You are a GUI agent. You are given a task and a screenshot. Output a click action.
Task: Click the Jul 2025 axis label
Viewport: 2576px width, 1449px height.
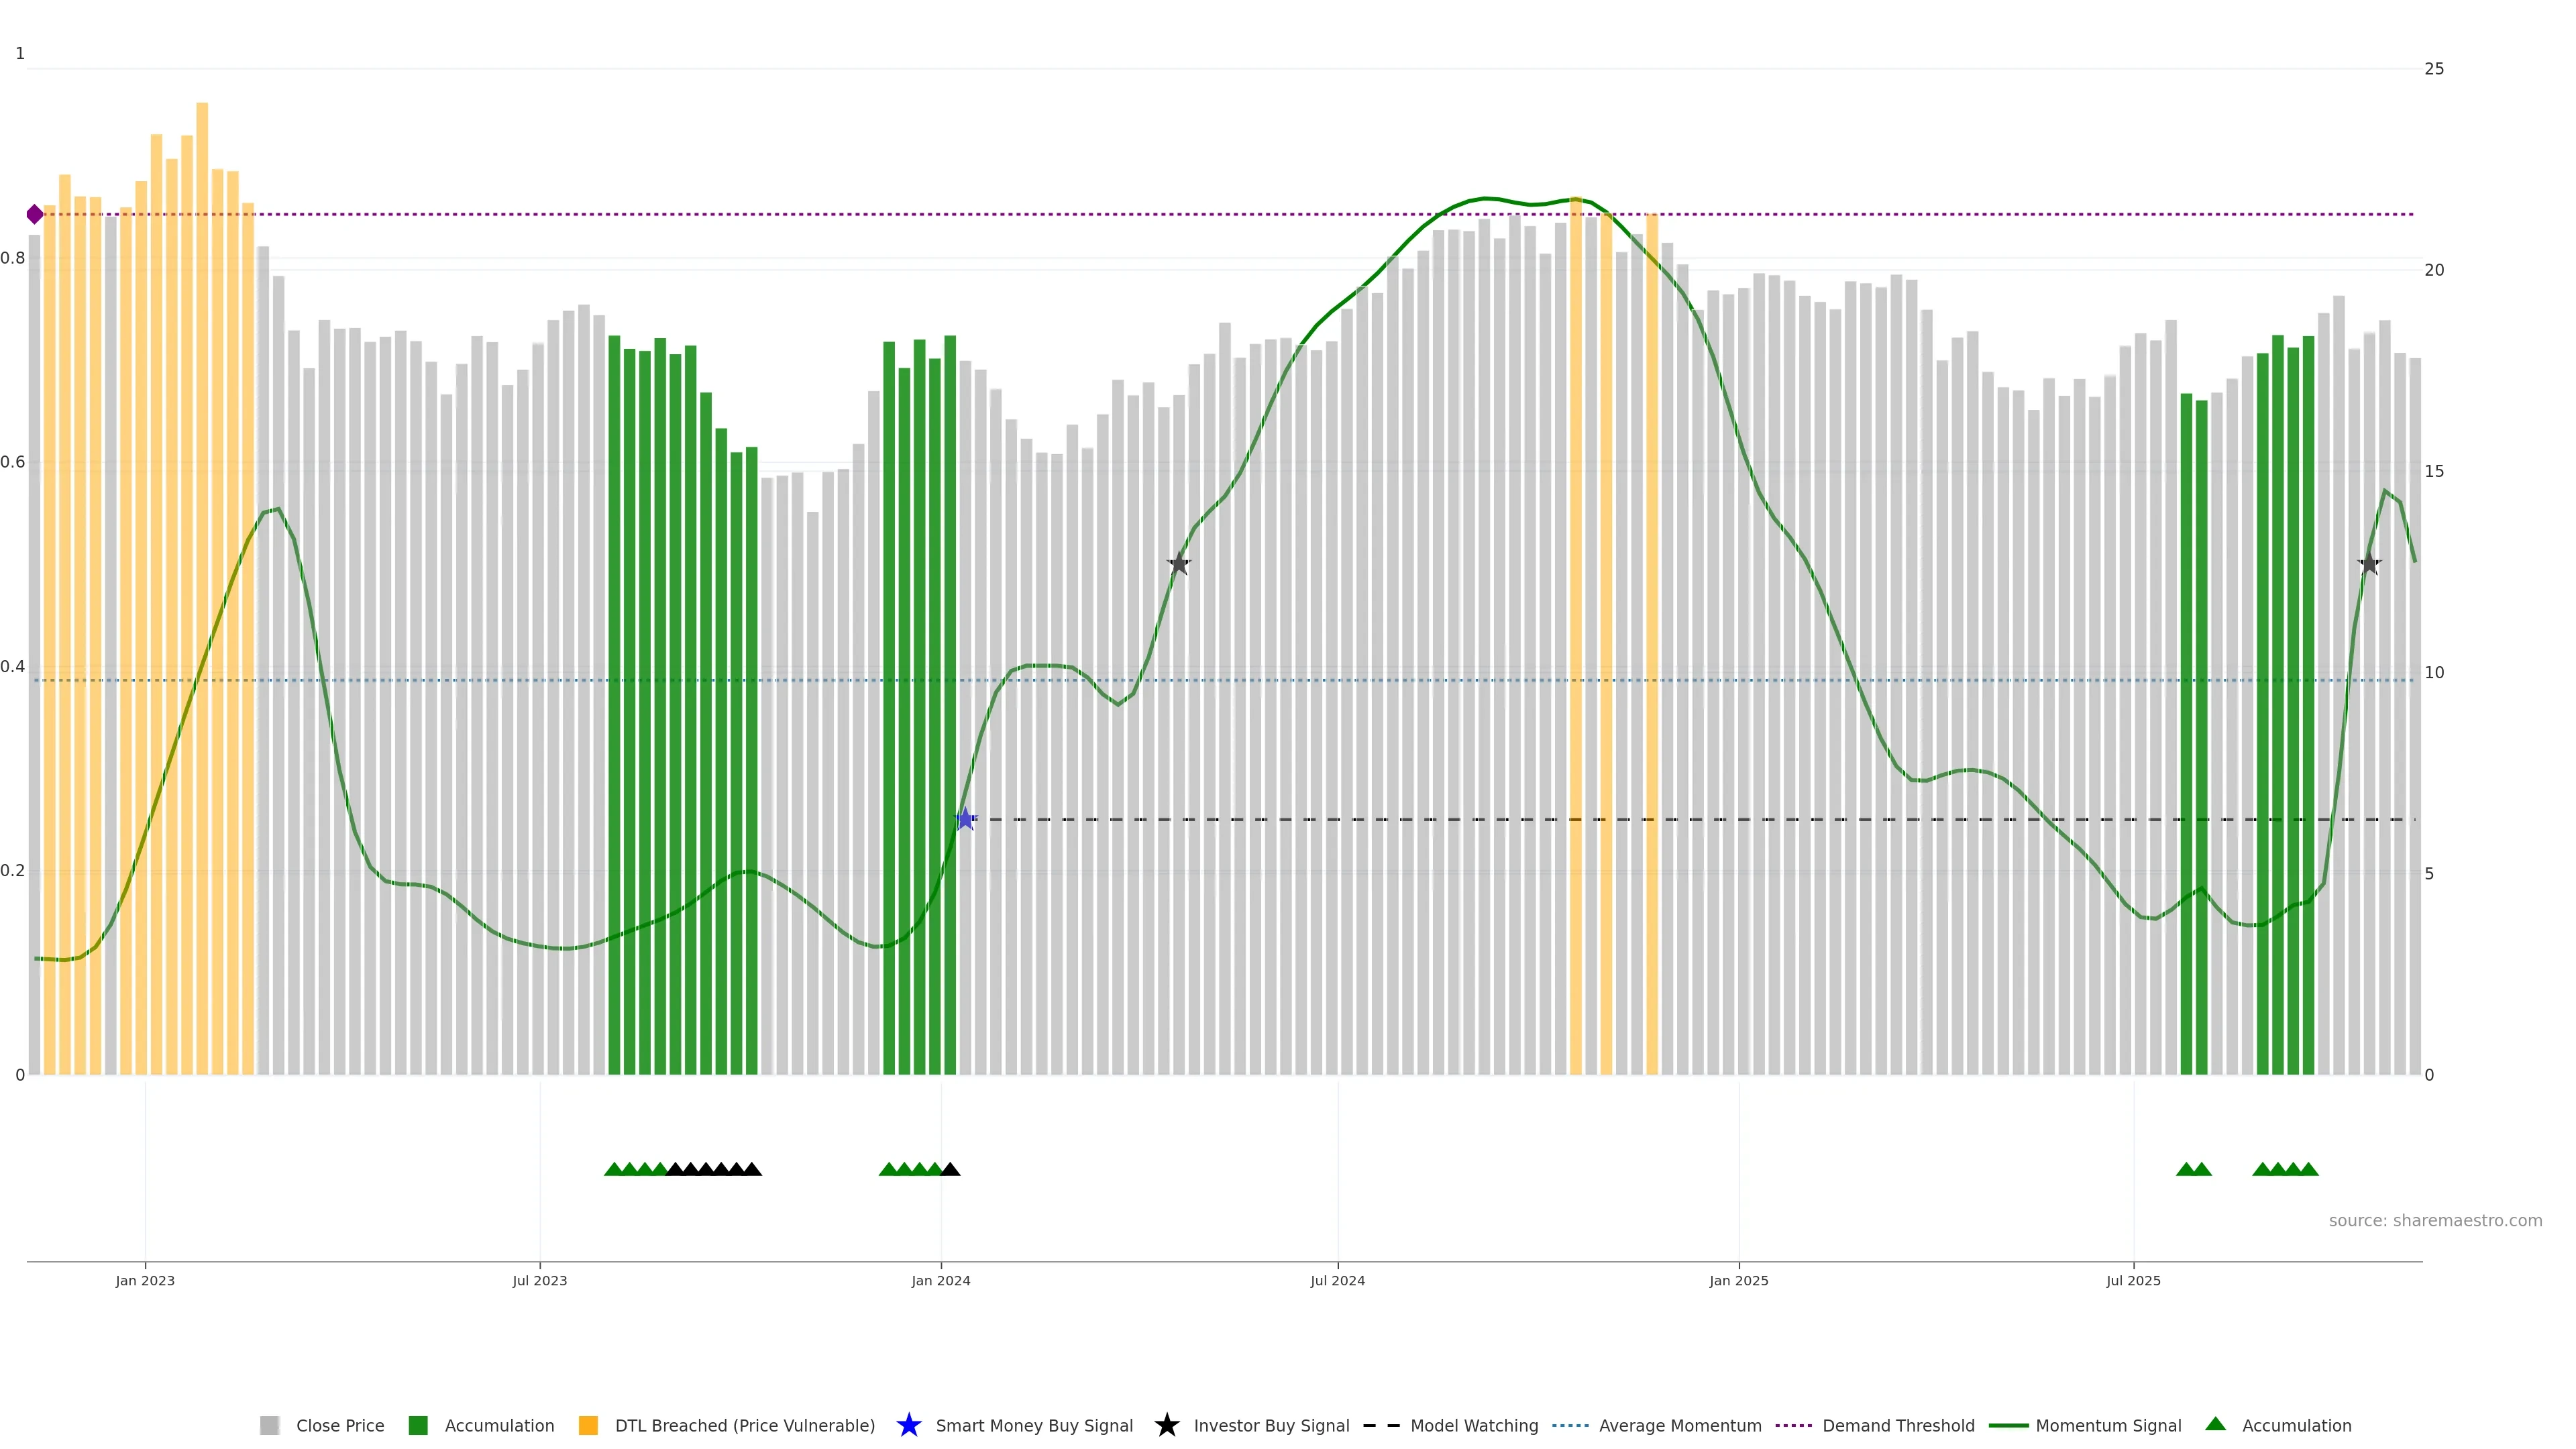click(2132, 1281)
